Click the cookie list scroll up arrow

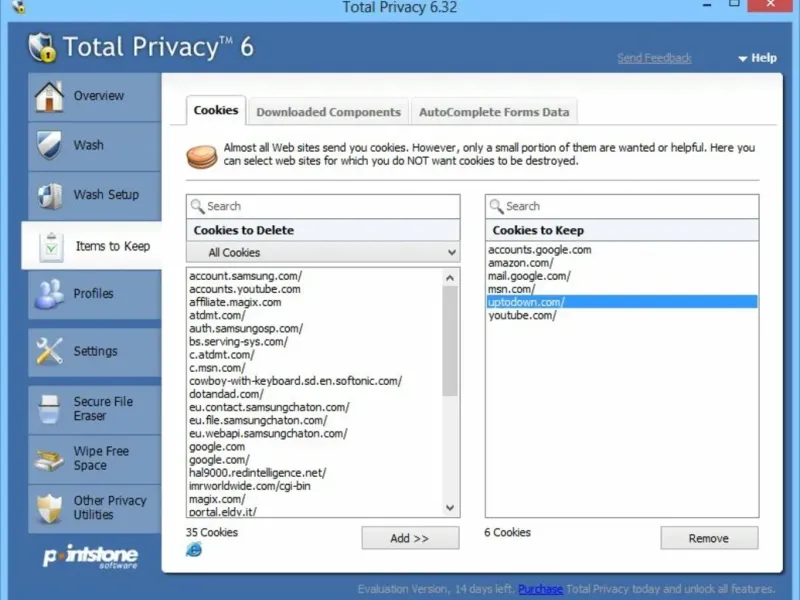pyautogui.click(x=449, y=278)
